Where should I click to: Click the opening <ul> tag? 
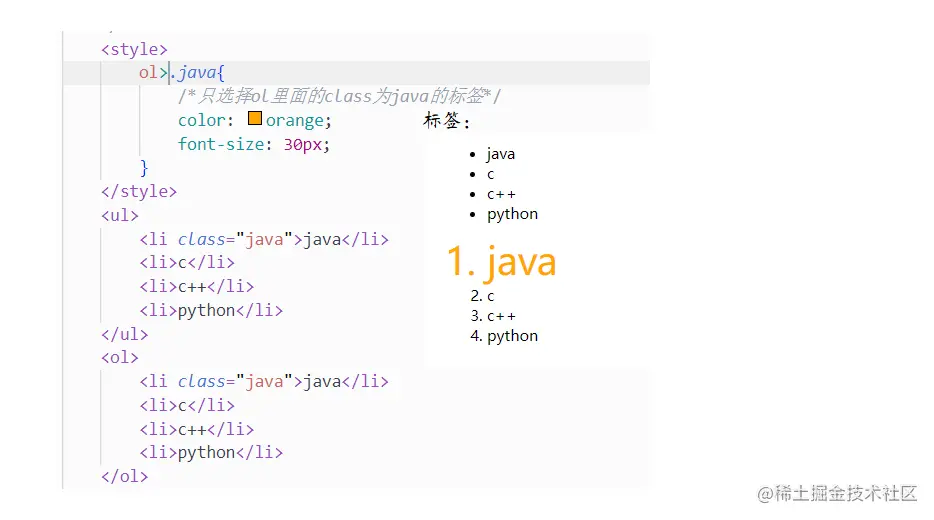tap(120, 215)
